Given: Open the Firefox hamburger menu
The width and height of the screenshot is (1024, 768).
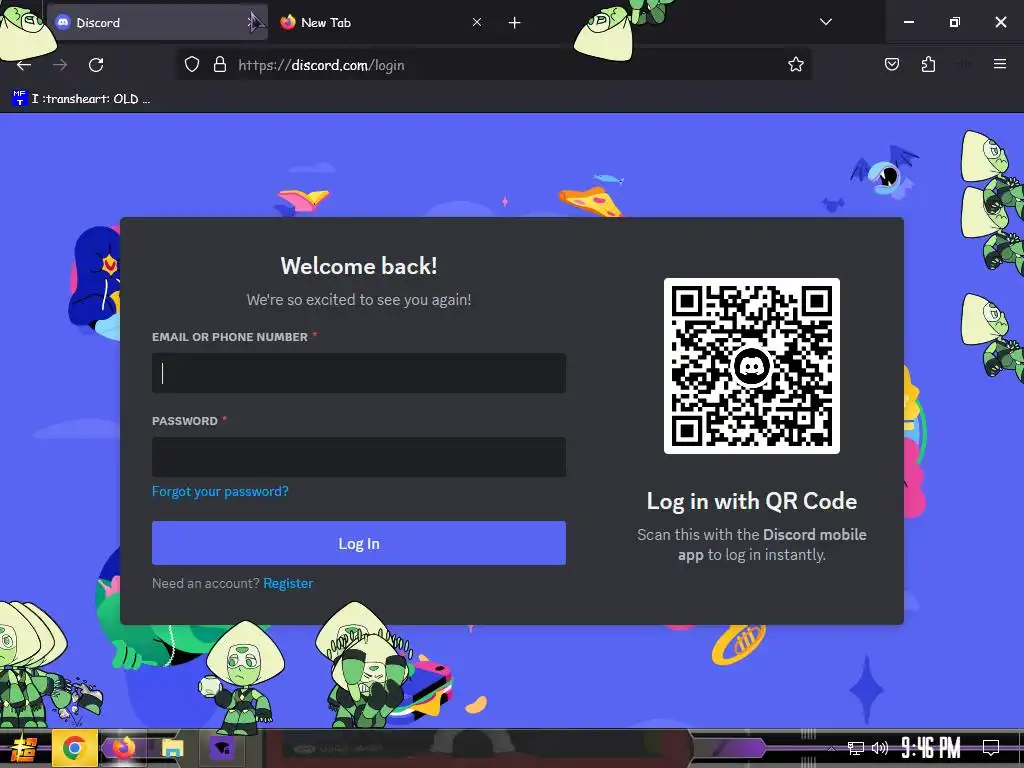Looking at the screenshot, I should pos(999,64).
